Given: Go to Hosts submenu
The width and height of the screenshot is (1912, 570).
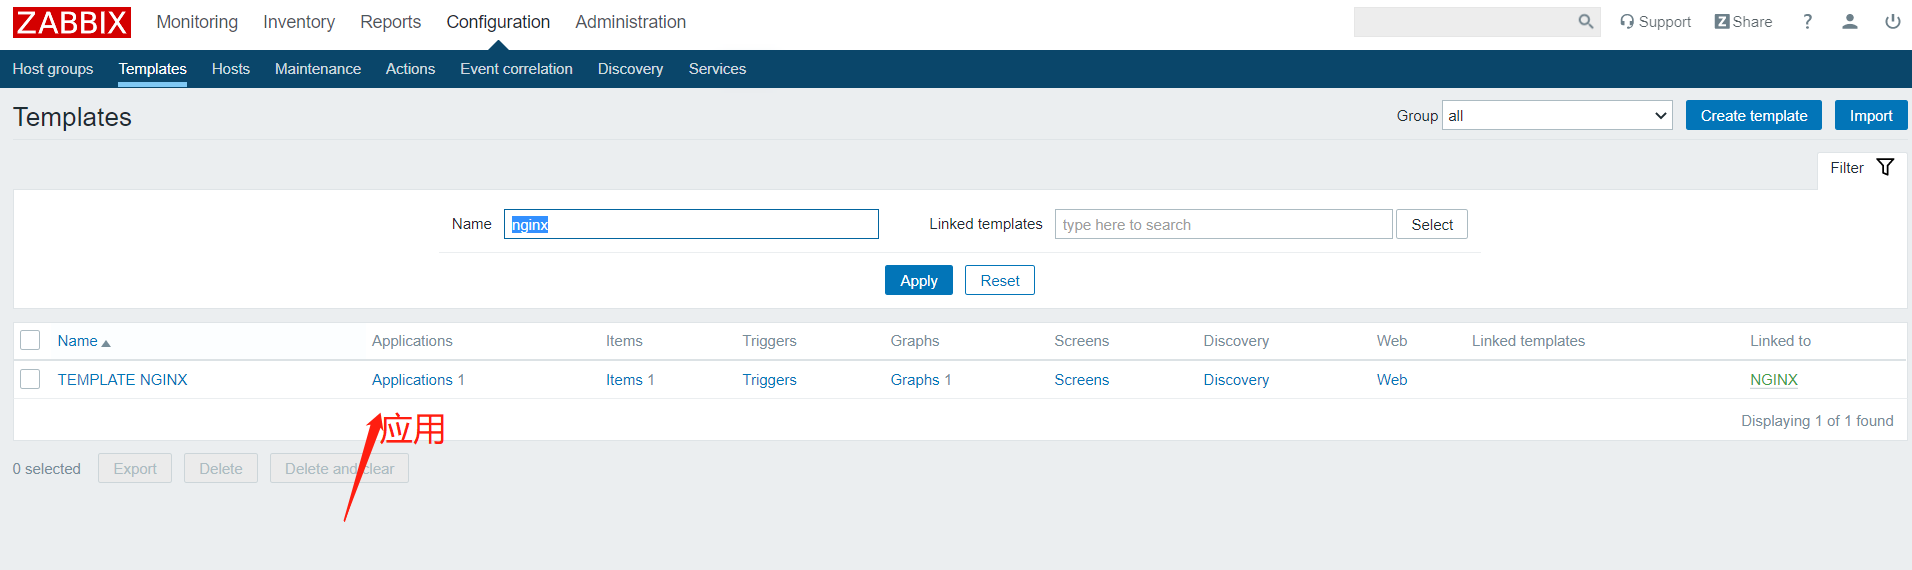Looking at the screenshot, I should pyautogui.click(x=231, y=69).
